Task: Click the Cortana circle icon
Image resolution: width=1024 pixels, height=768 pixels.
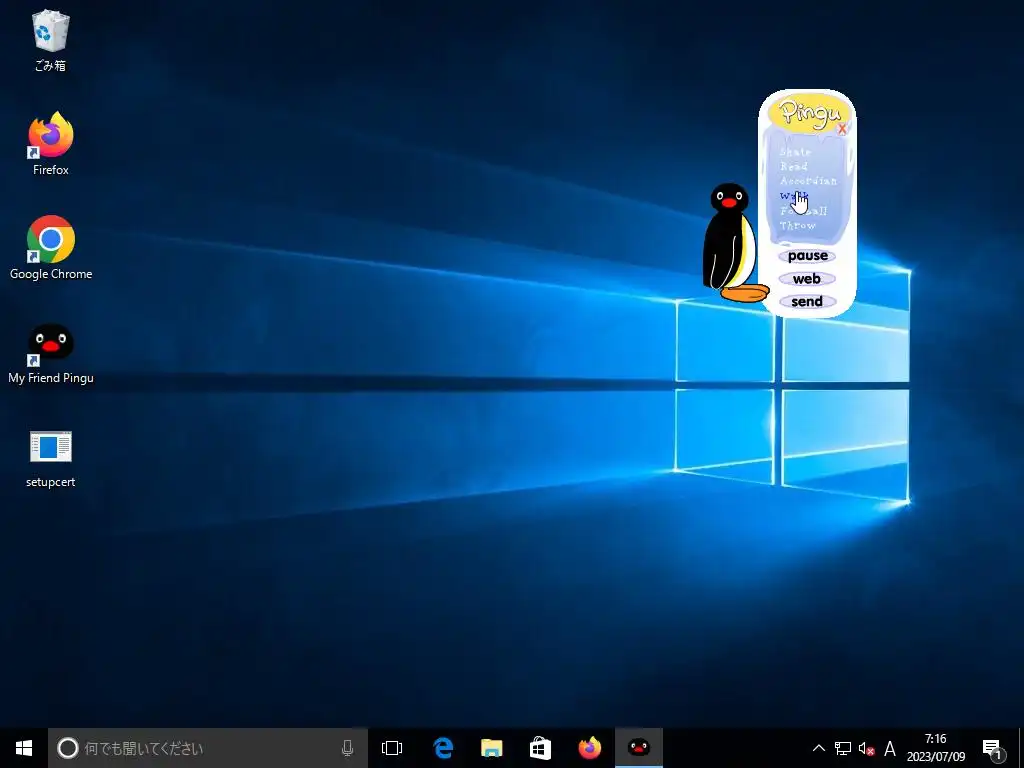Action: [x=68, y=748]
